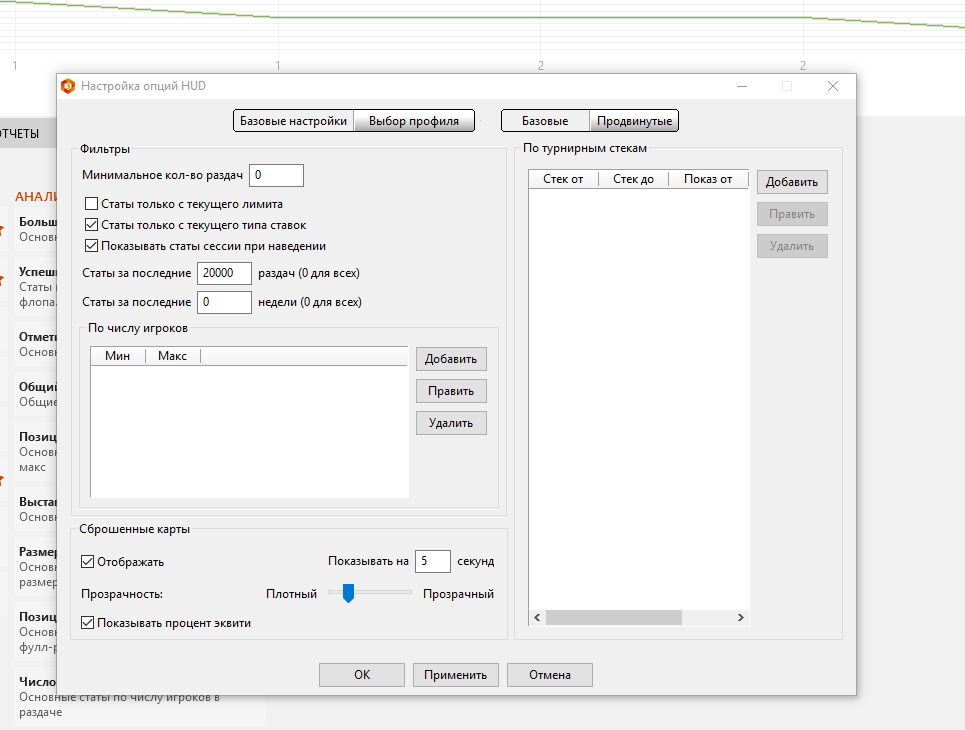Toggle Показывать статы сессии при наведении
The image size is (965, 730).
(x=91, y=245)
